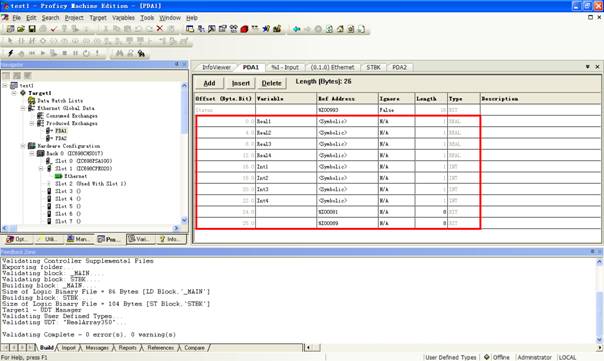Select Consumed Exchanges in the tree
604x361 pixels.
coord(72,116)
